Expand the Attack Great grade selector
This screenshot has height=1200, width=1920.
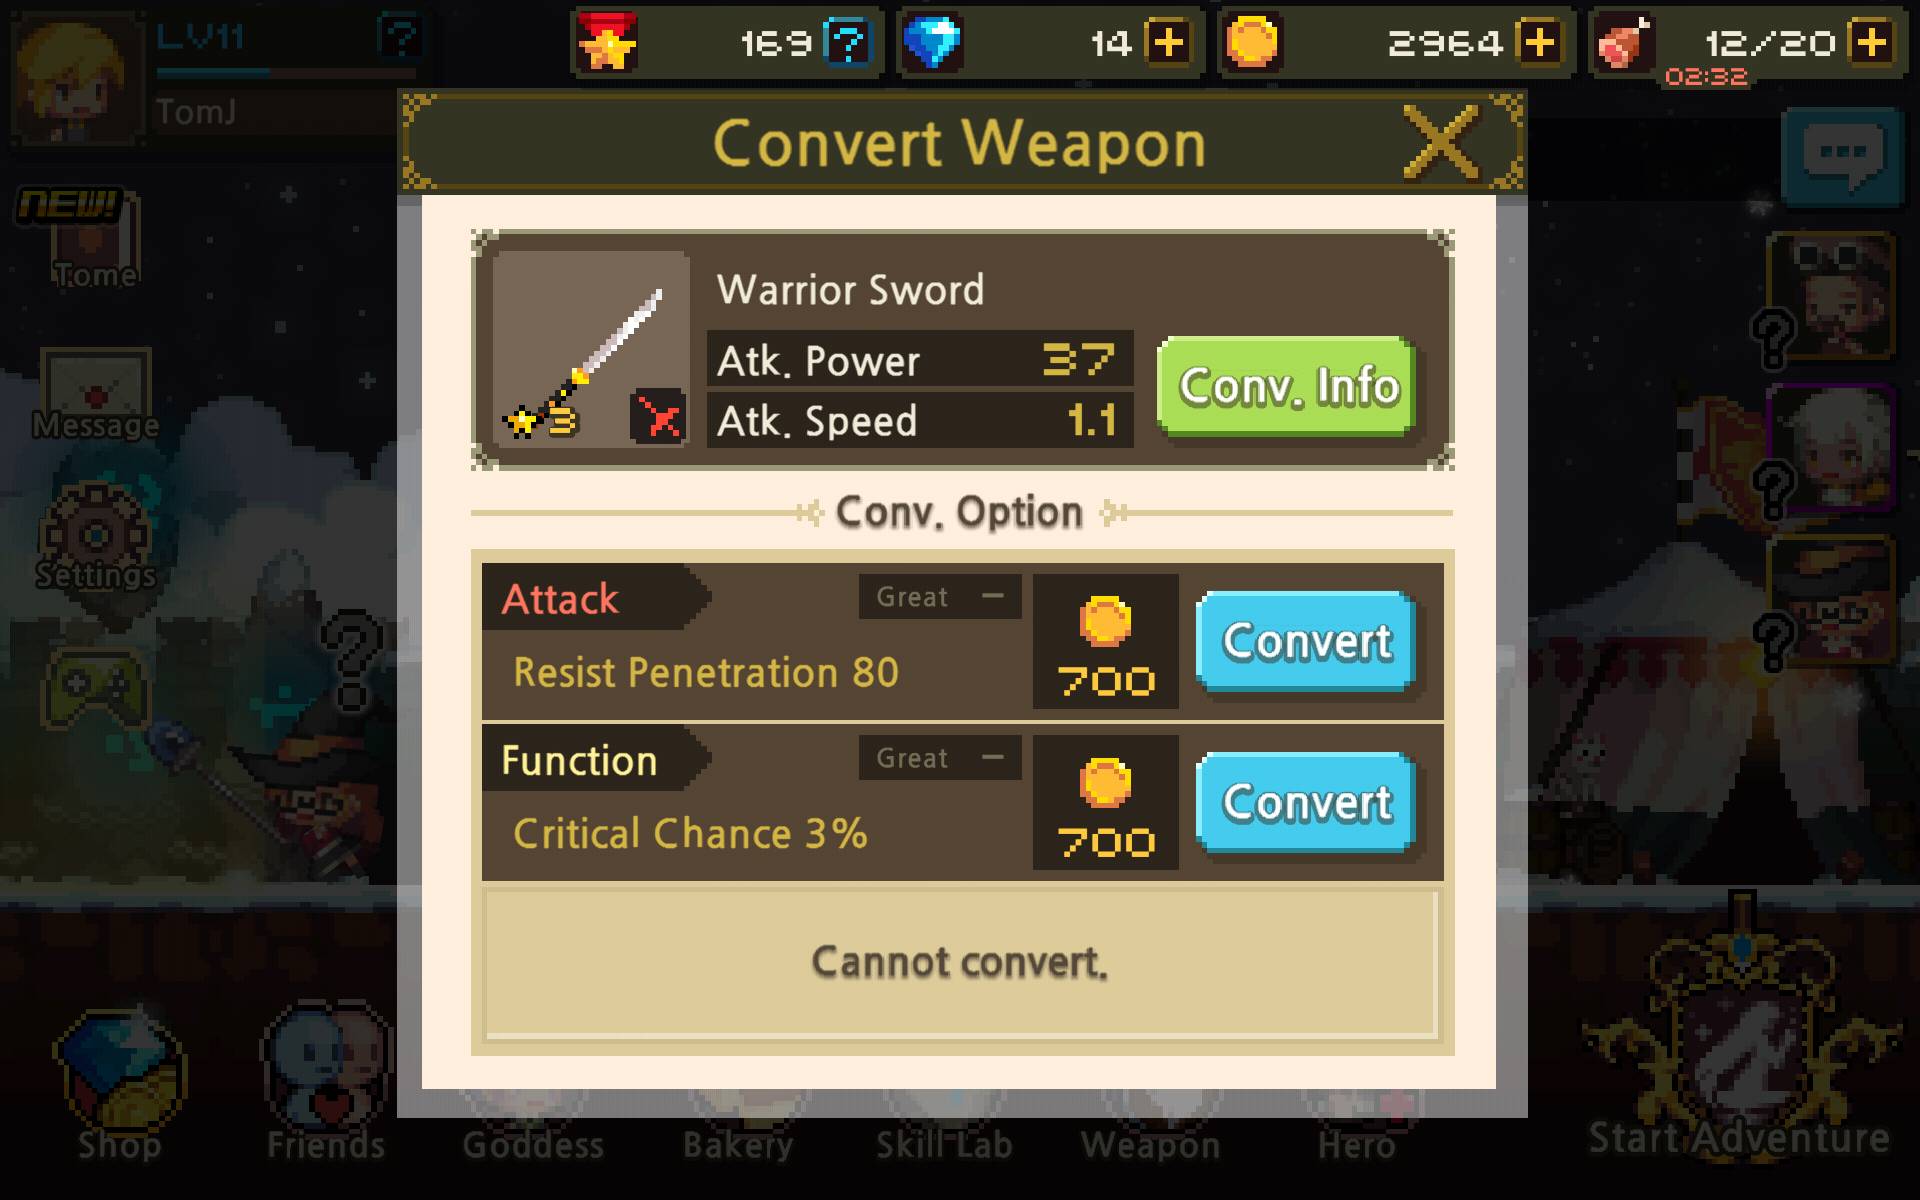(940, 597)
